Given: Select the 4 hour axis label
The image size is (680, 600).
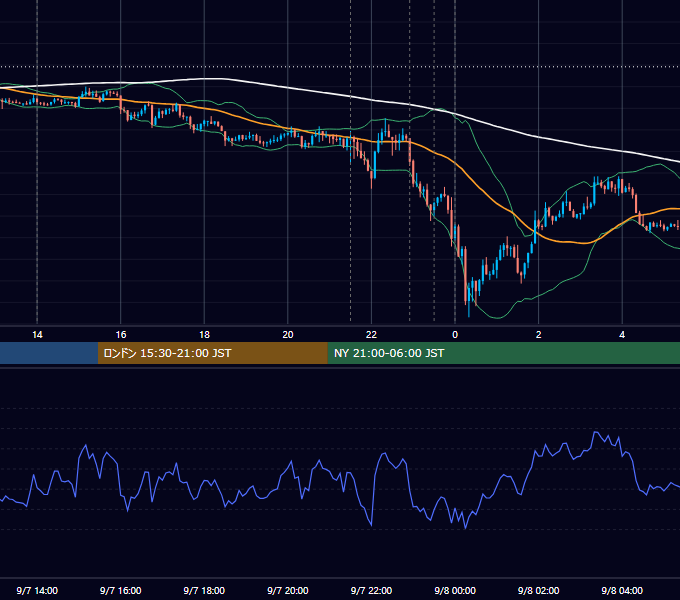Looking at the screenshot, I should tap(622, 335).
